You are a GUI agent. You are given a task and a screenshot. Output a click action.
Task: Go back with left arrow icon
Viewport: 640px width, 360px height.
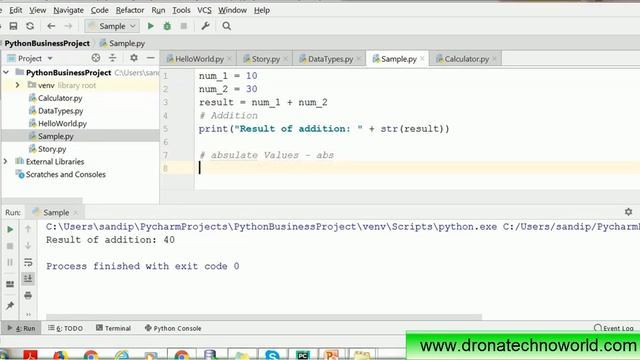coord(51,26)
